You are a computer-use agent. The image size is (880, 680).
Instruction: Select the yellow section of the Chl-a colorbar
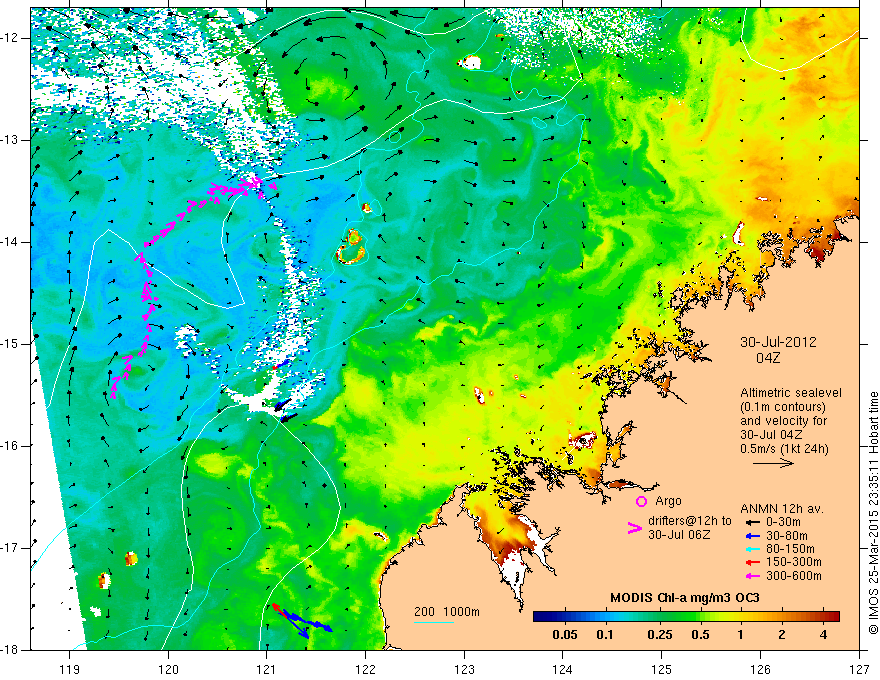point(730,617)
